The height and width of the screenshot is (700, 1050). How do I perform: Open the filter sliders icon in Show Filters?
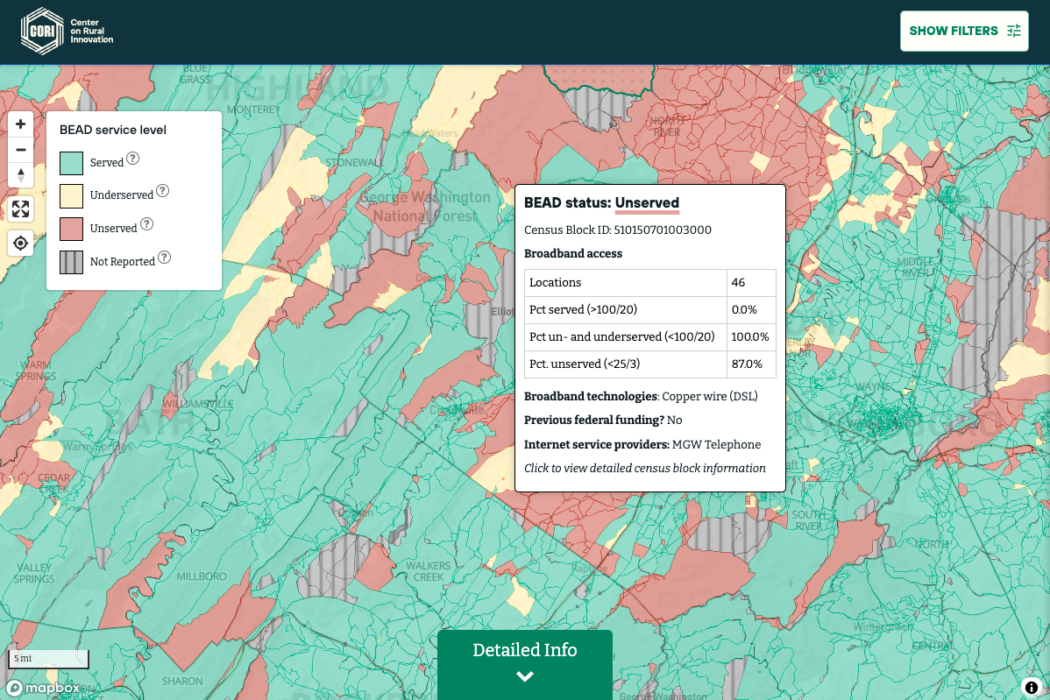[x=1013, y=30]
